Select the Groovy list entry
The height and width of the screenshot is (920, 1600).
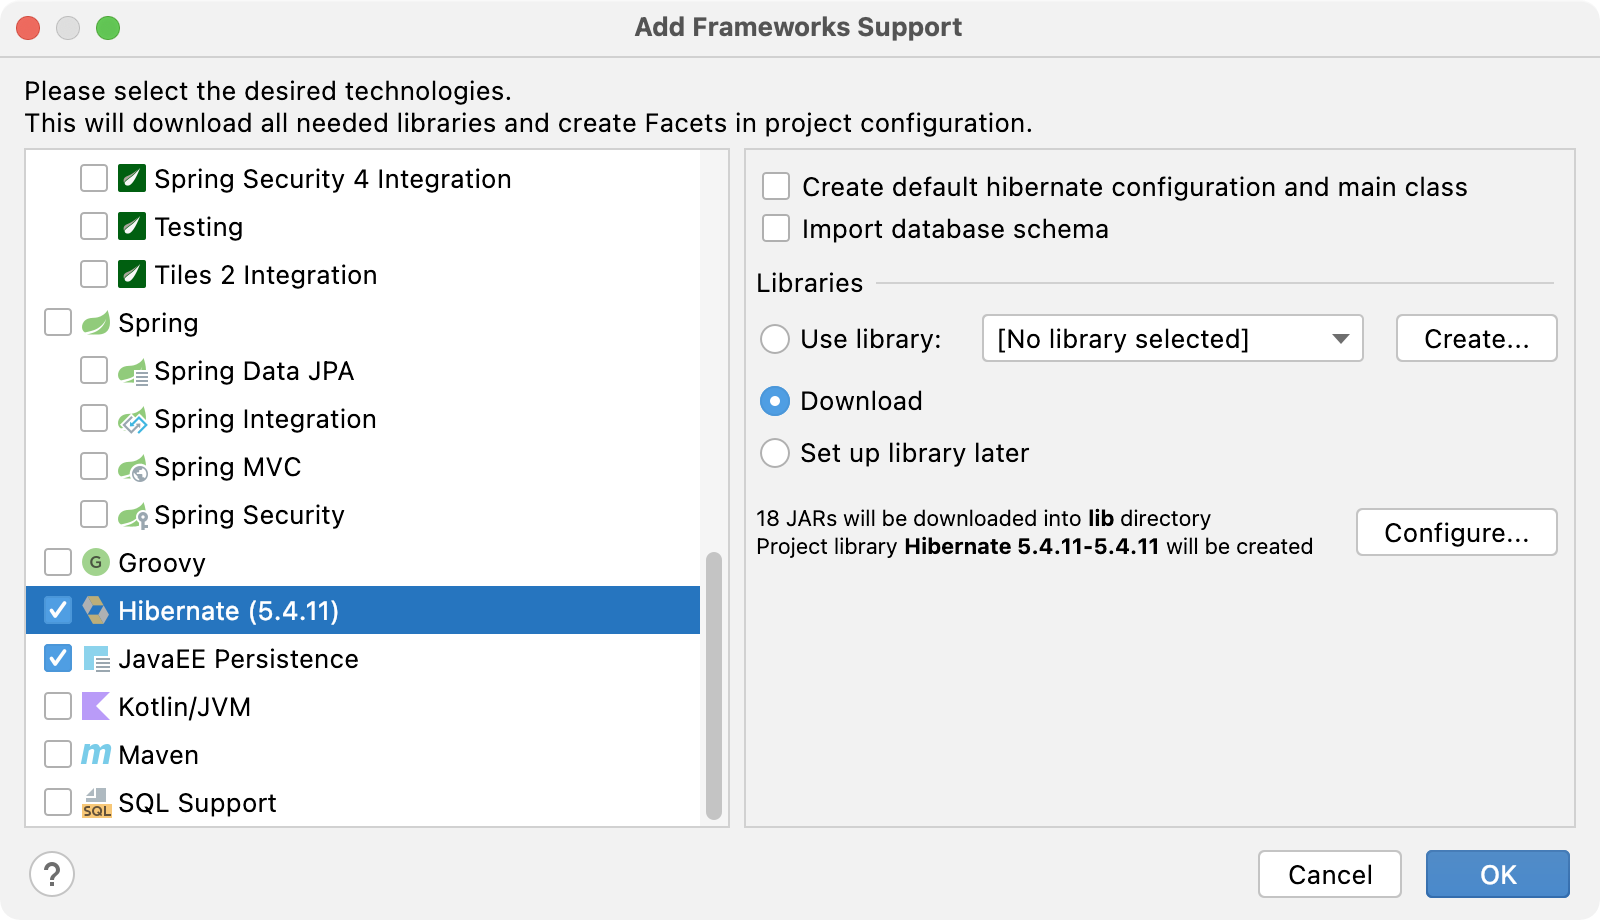(162, 563)
